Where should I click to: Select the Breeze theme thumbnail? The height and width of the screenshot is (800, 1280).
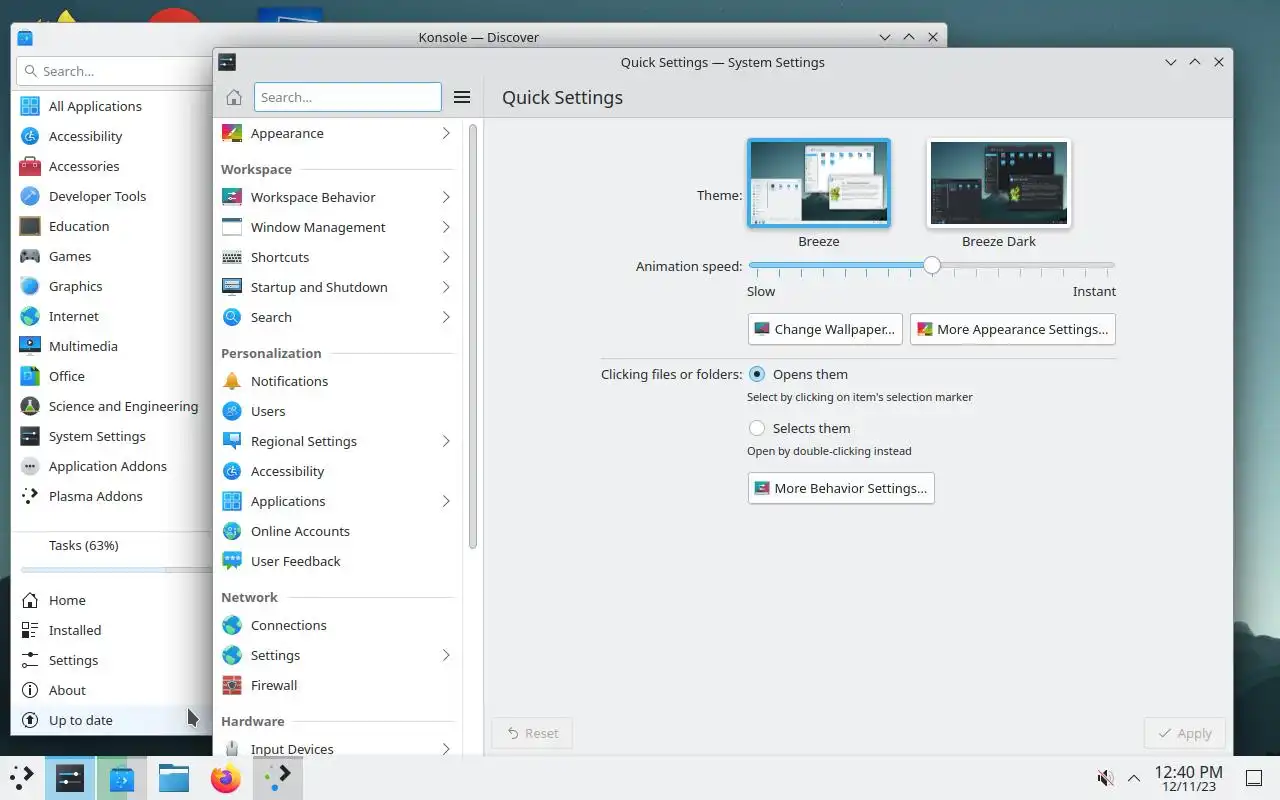[819, 183]
